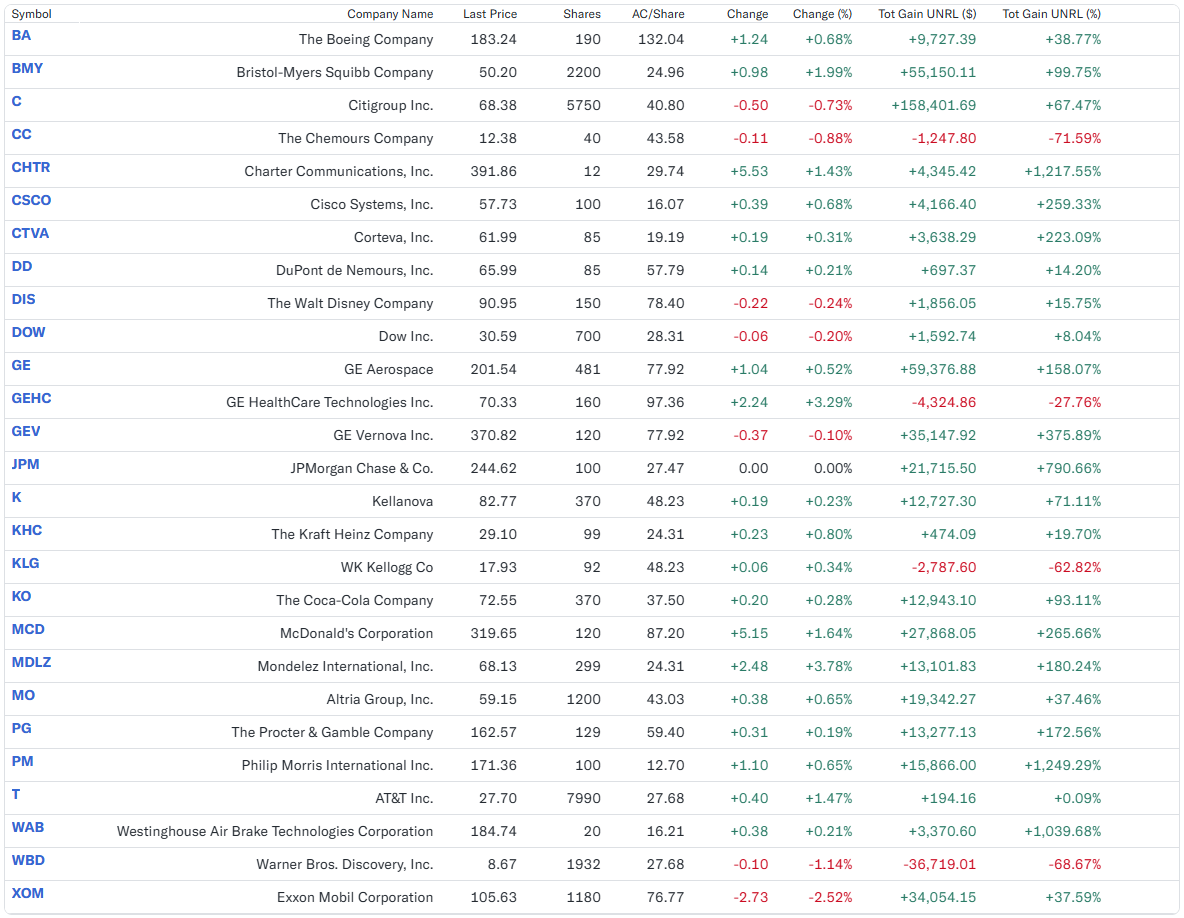
Task: Select Exxon Mobil's change value -2.73
Action: (751, 898)
